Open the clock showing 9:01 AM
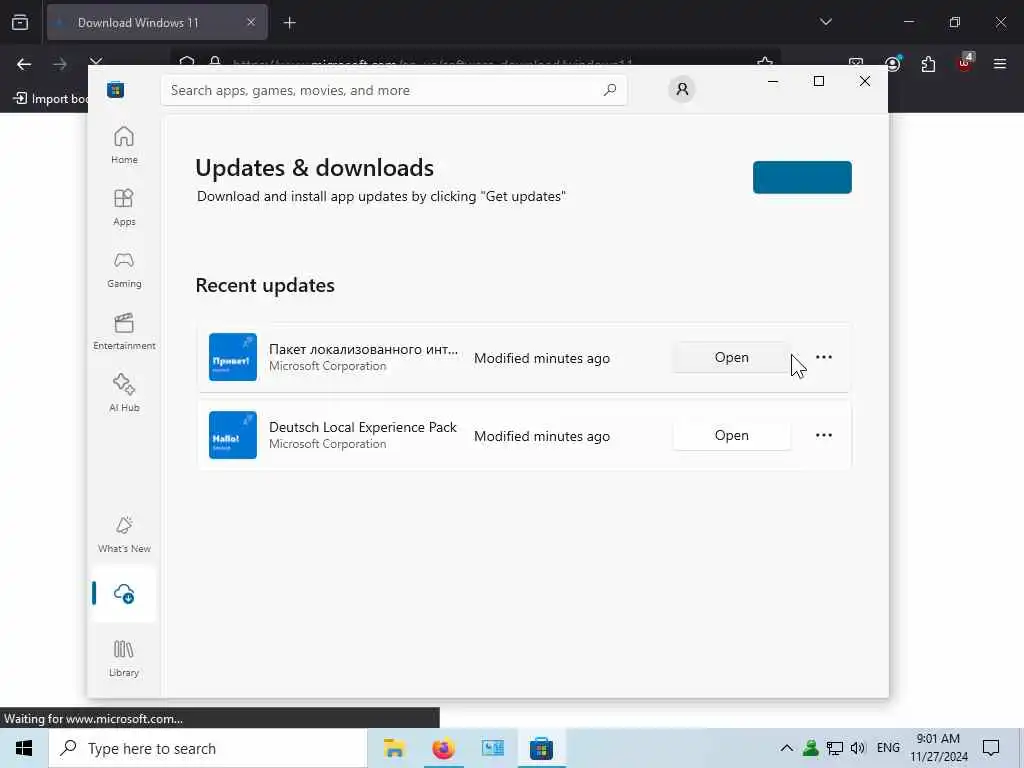Viewport: 1024px width, 768px height. [938, 748]
